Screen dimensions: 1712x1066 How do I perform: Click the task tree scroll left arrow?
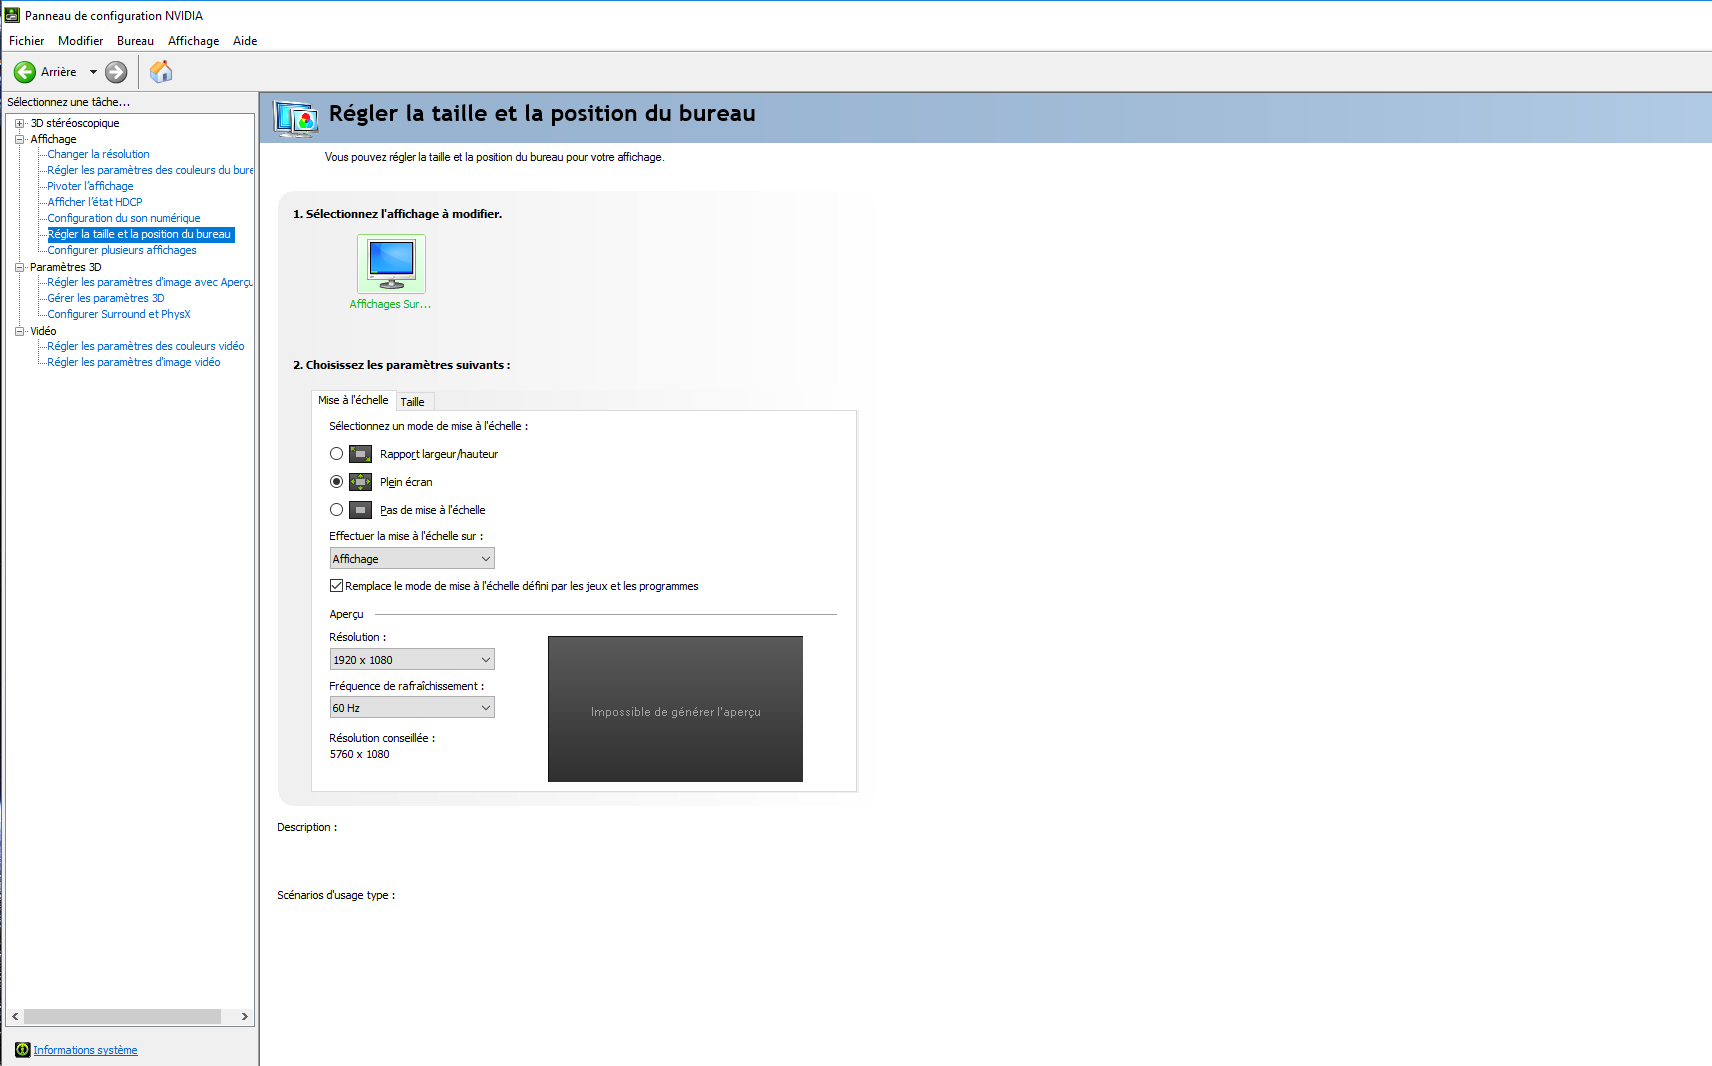pos(15,1016)
